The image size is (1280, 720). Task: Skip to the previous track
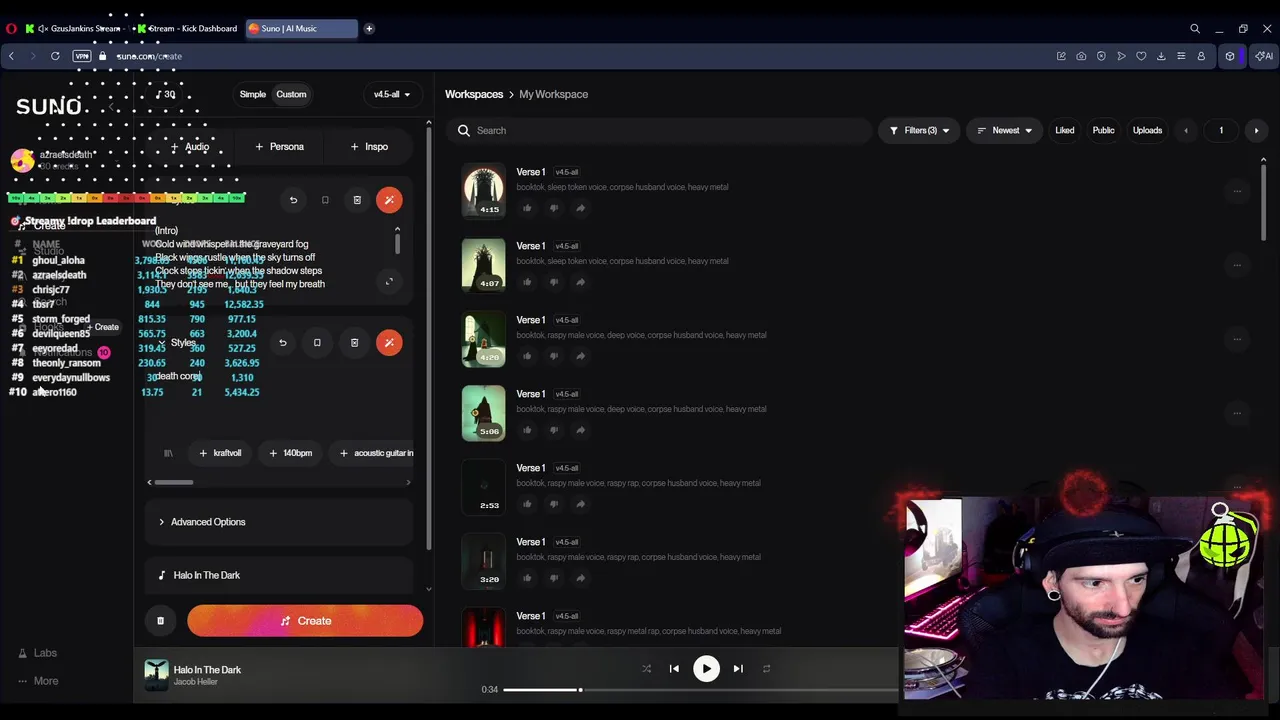(x=674, y=669)
